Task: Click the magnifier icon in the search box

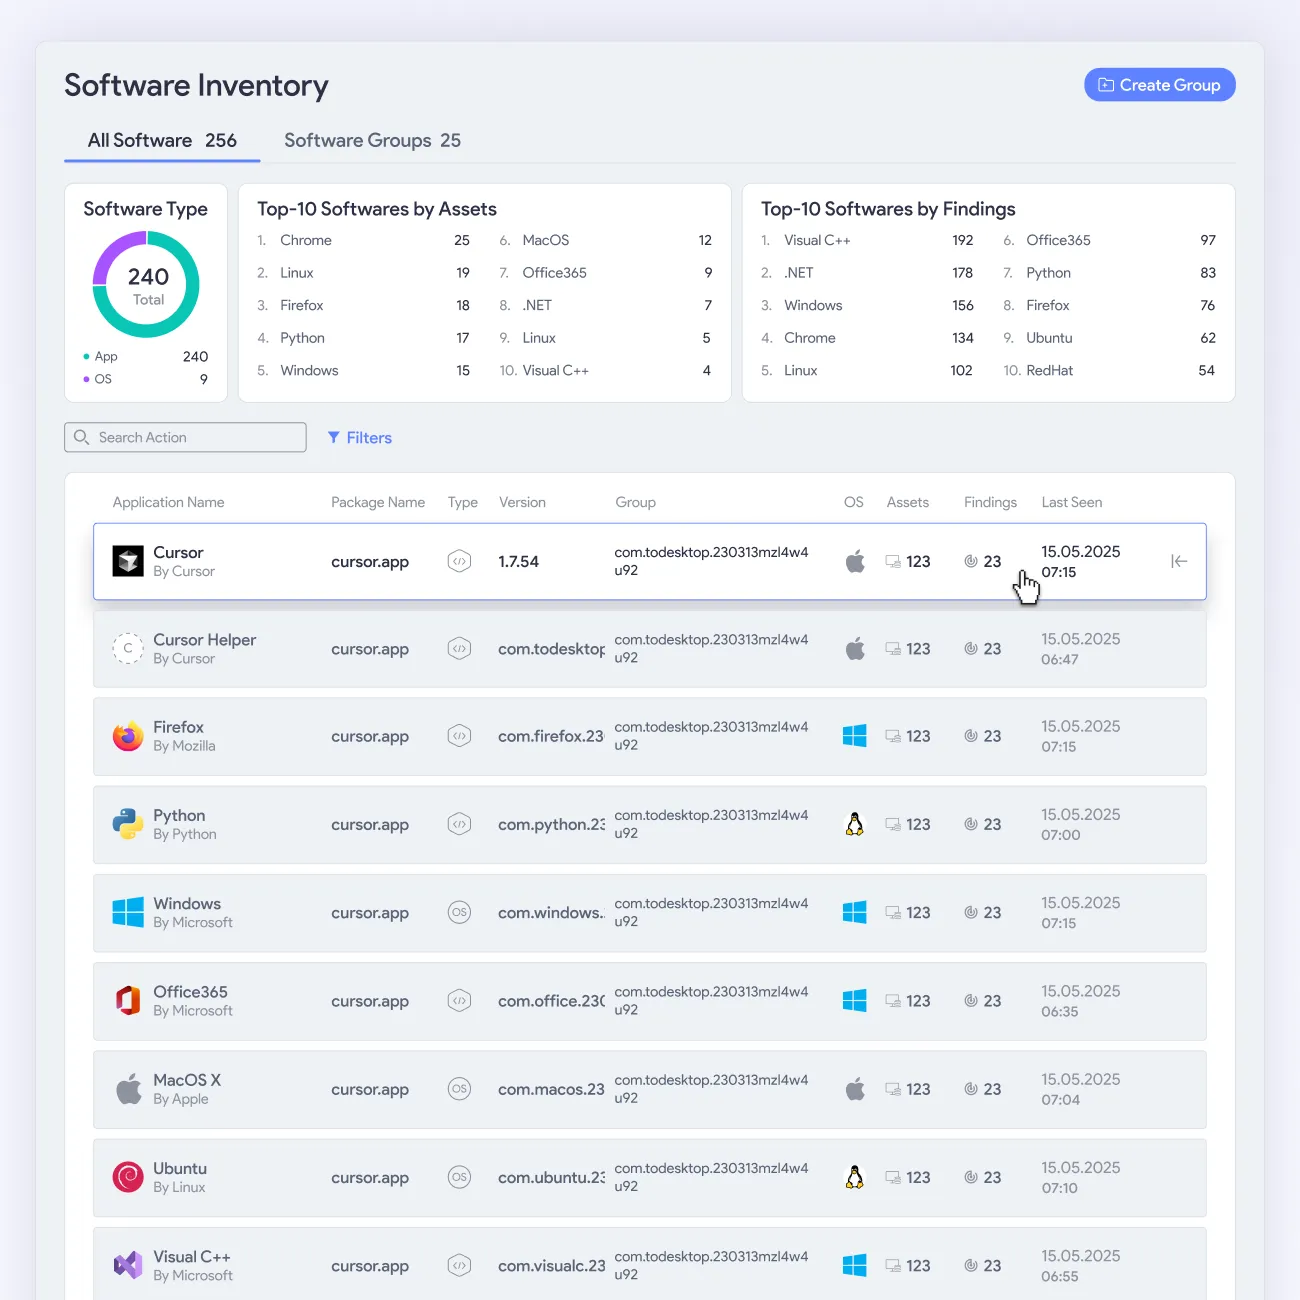Action: (x=82, y=437)
